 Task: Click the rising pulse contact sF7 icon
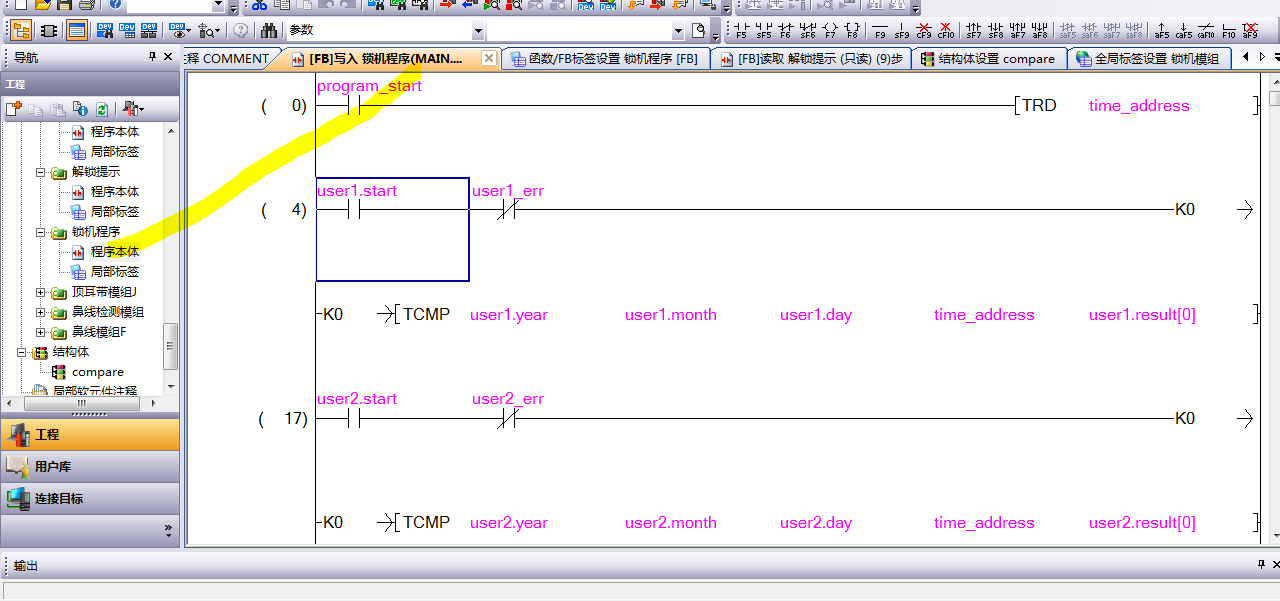point(973,30)
